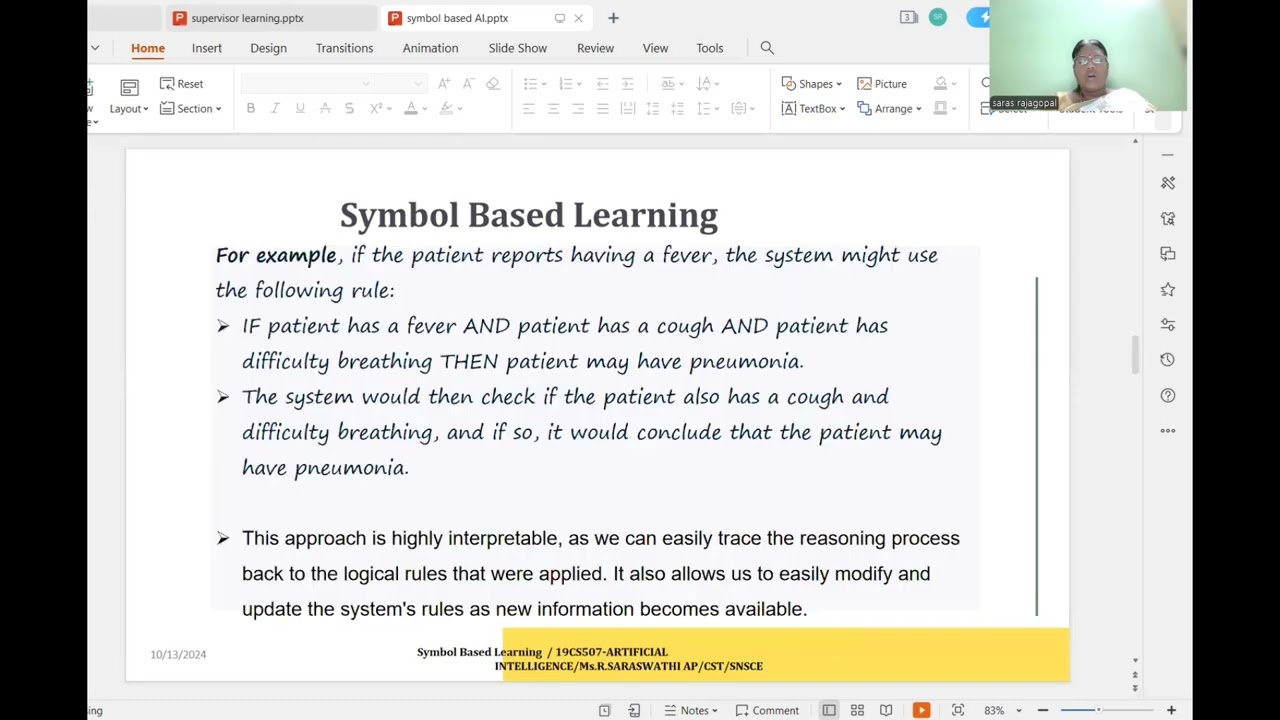Toggle underline text formatting
Image resolution: width=1280 pixels, height=720 pixels.
click(x=300, y=108)
